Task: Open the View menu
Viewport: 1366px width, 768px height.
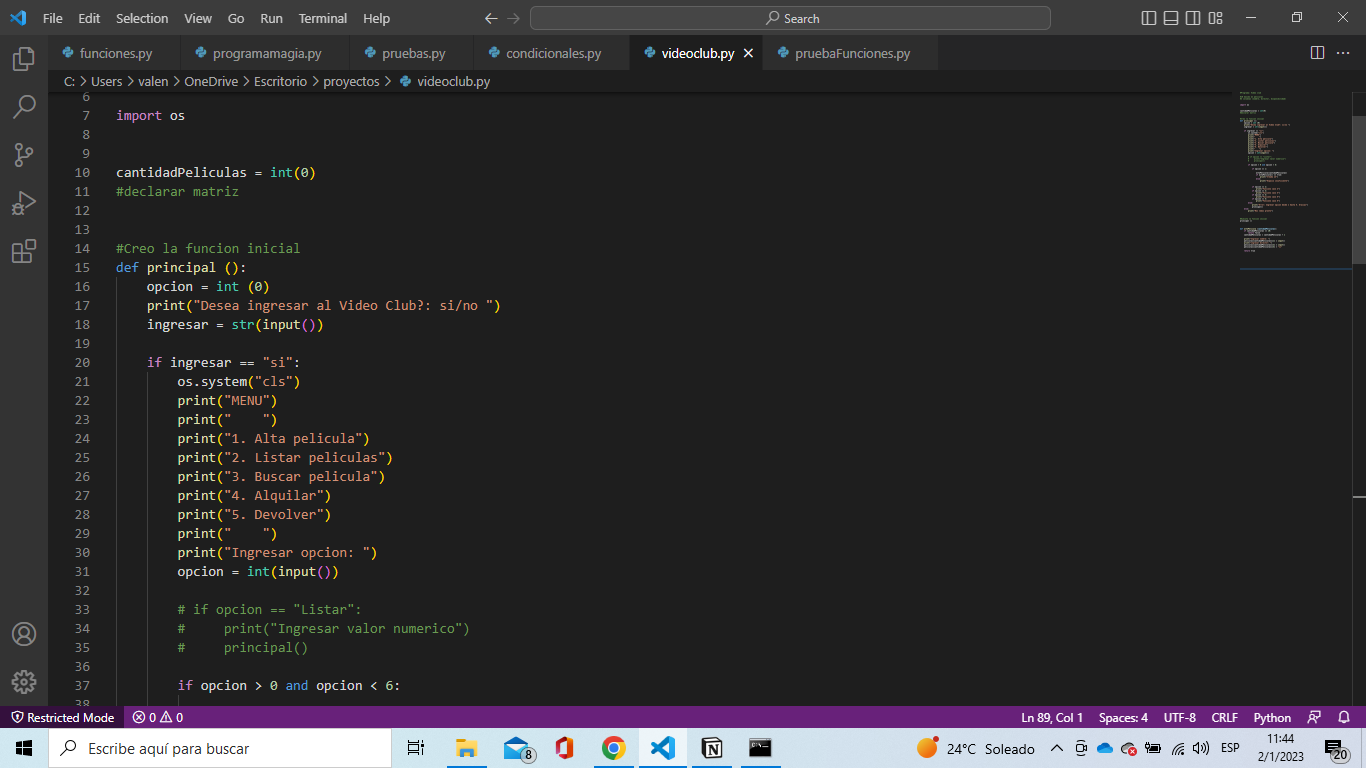Action: 198,18
